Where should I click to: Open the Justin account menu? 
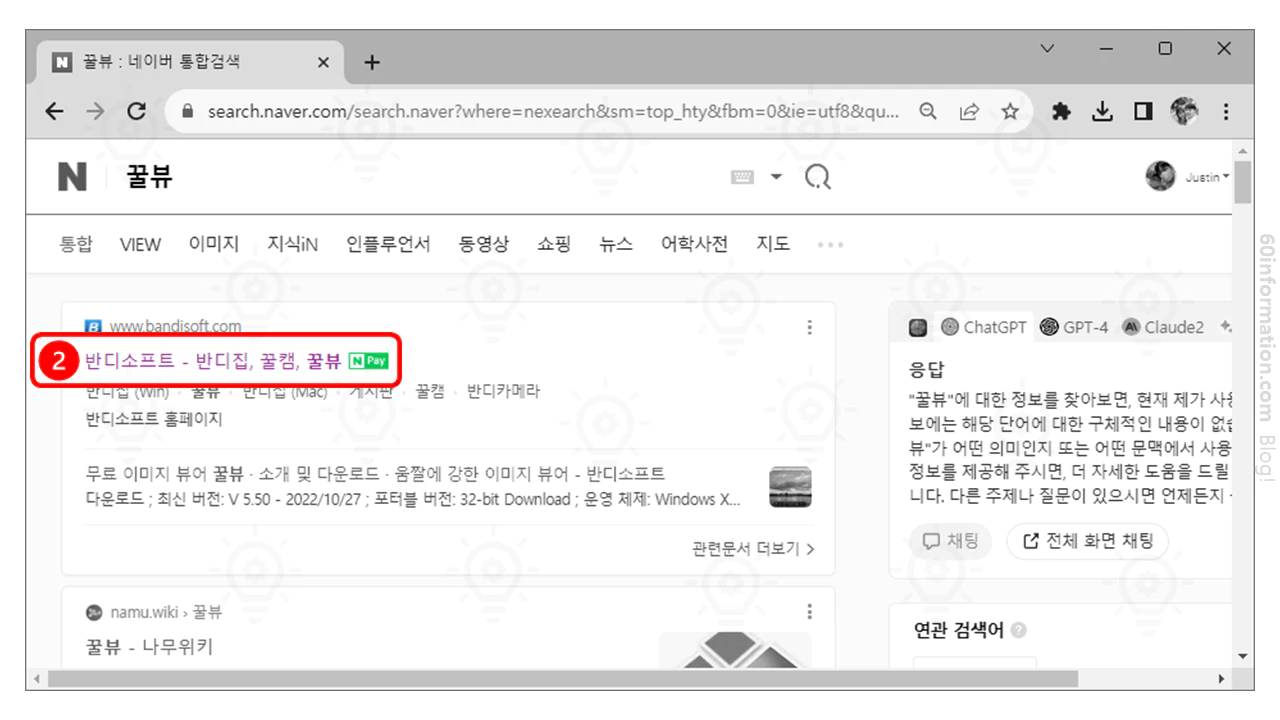(x=1207, y=177)
